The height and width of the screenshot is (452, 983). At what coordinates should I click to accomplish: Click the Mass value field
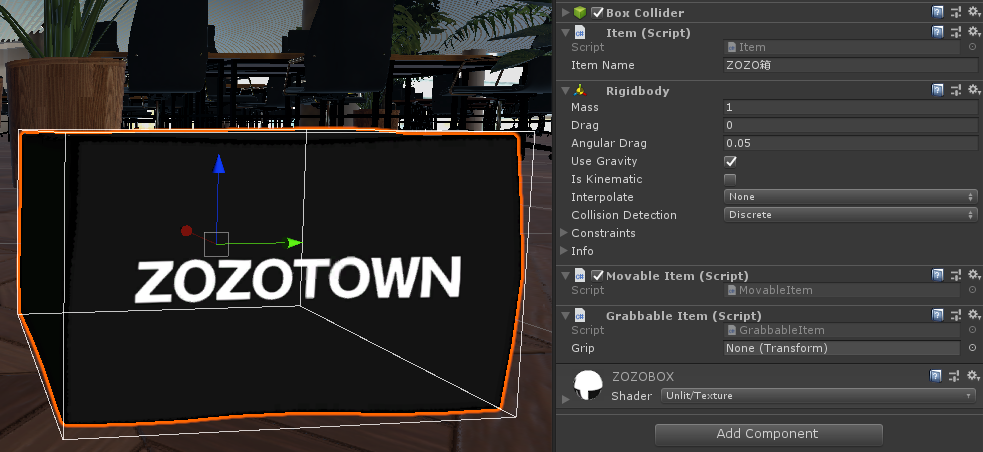pyautogui.click(x=851, y=107)
